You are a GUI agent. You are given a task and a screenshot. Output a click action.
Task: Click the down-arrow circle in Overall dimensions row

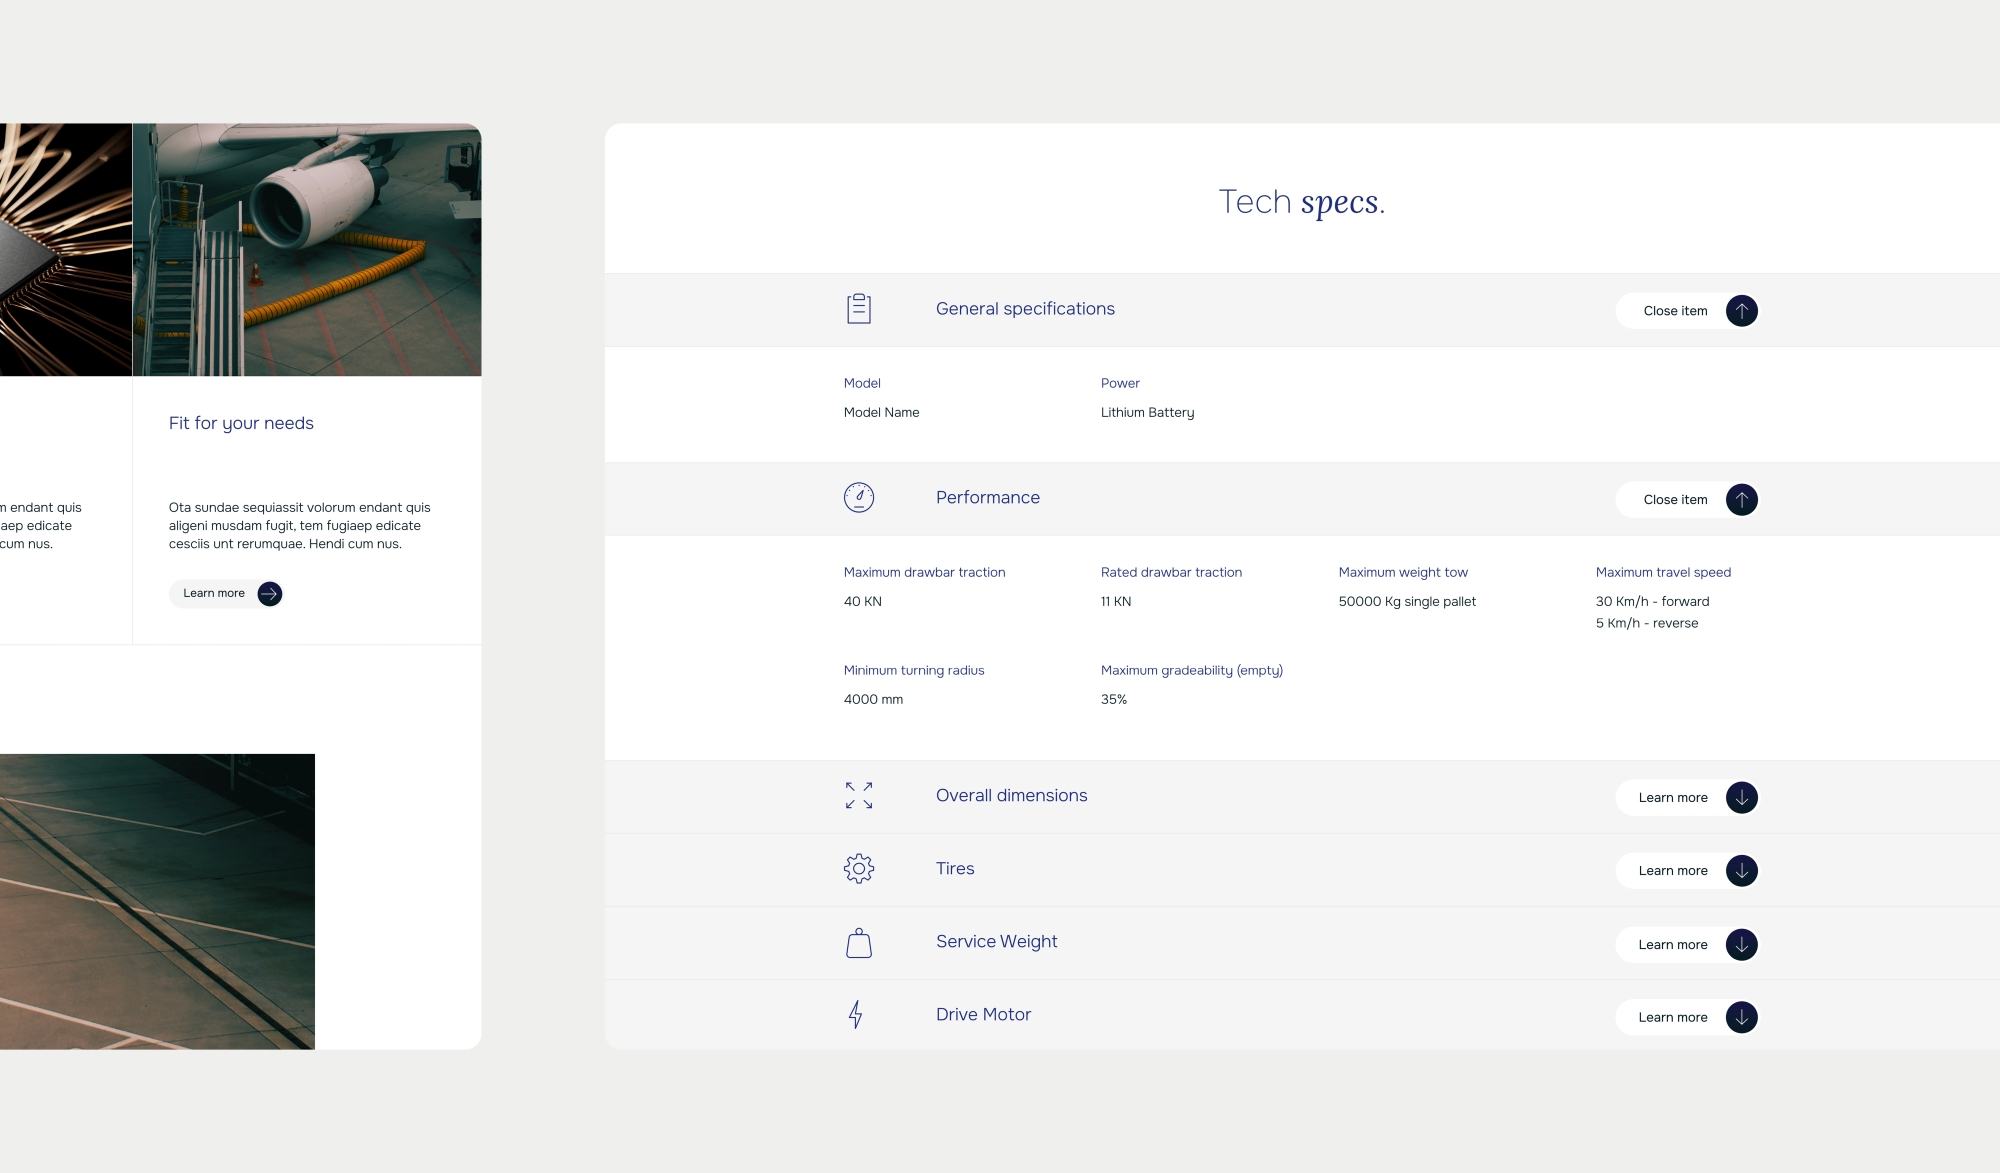pyautogui.click(x=1741, y=798)
